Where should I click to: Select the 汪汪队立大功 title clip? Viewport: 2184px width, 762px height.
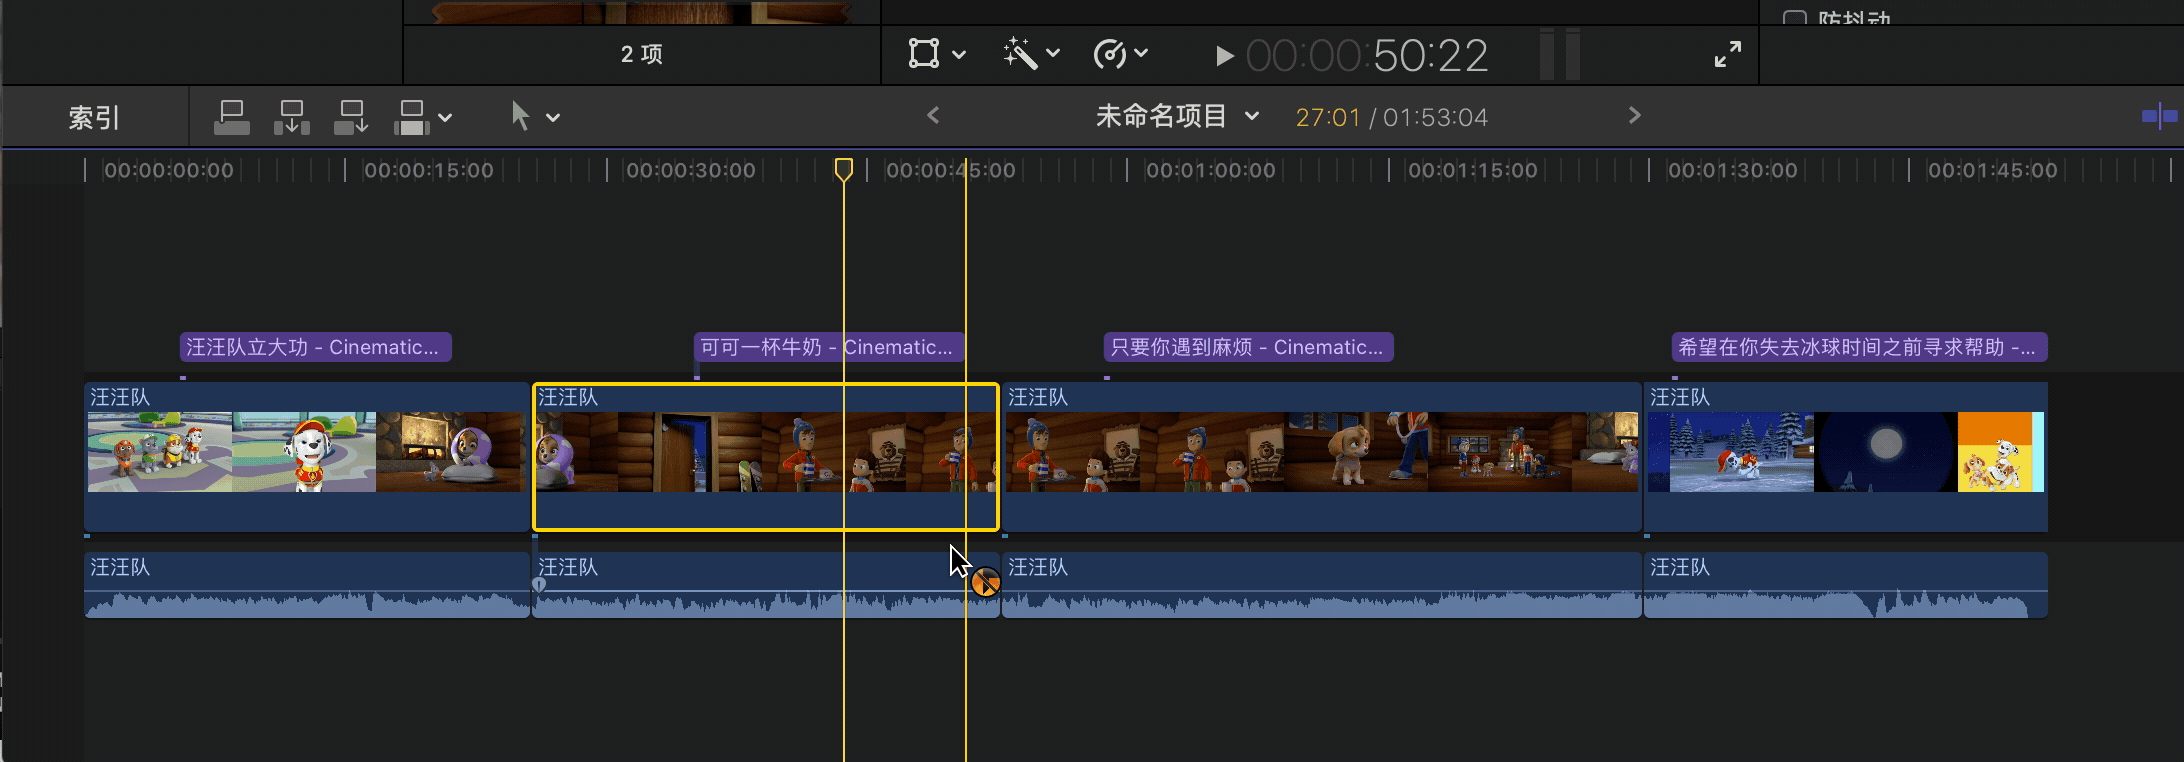316,347
